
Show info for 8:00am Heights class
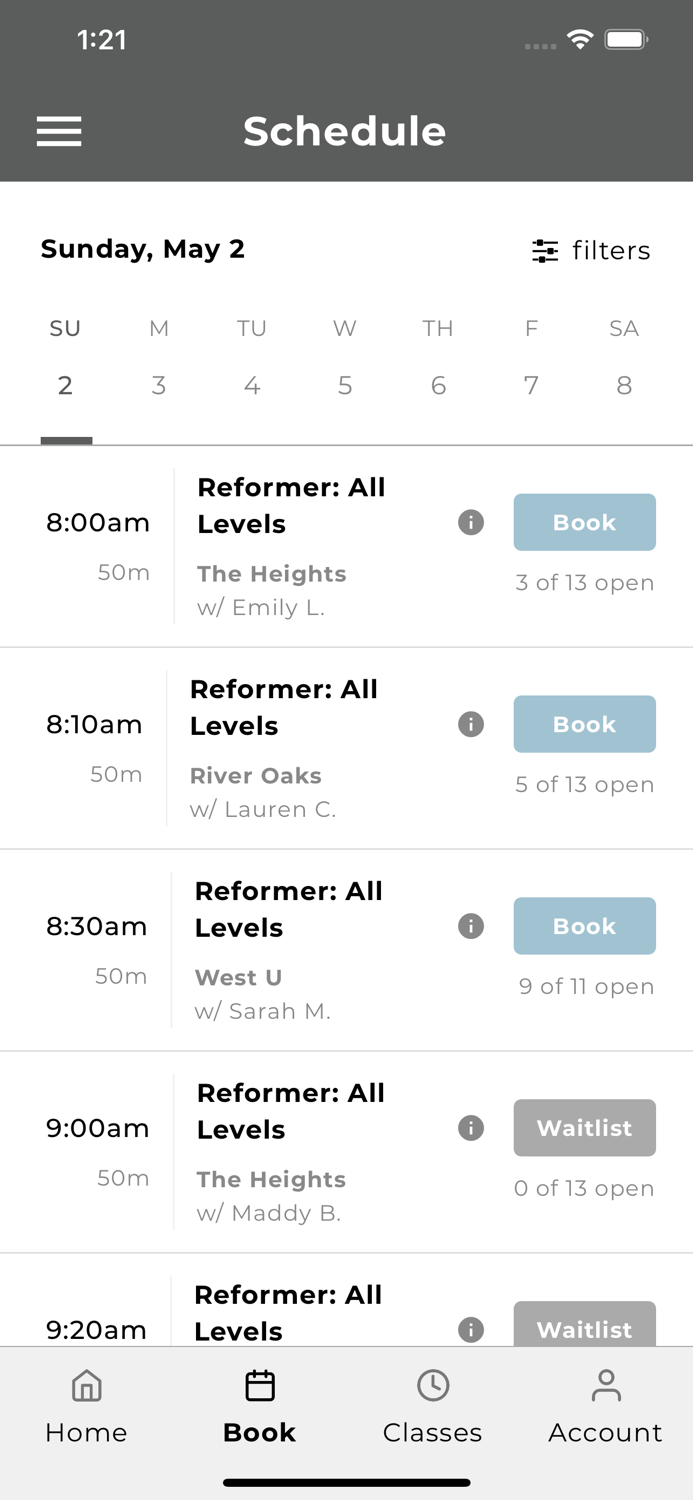471,522
